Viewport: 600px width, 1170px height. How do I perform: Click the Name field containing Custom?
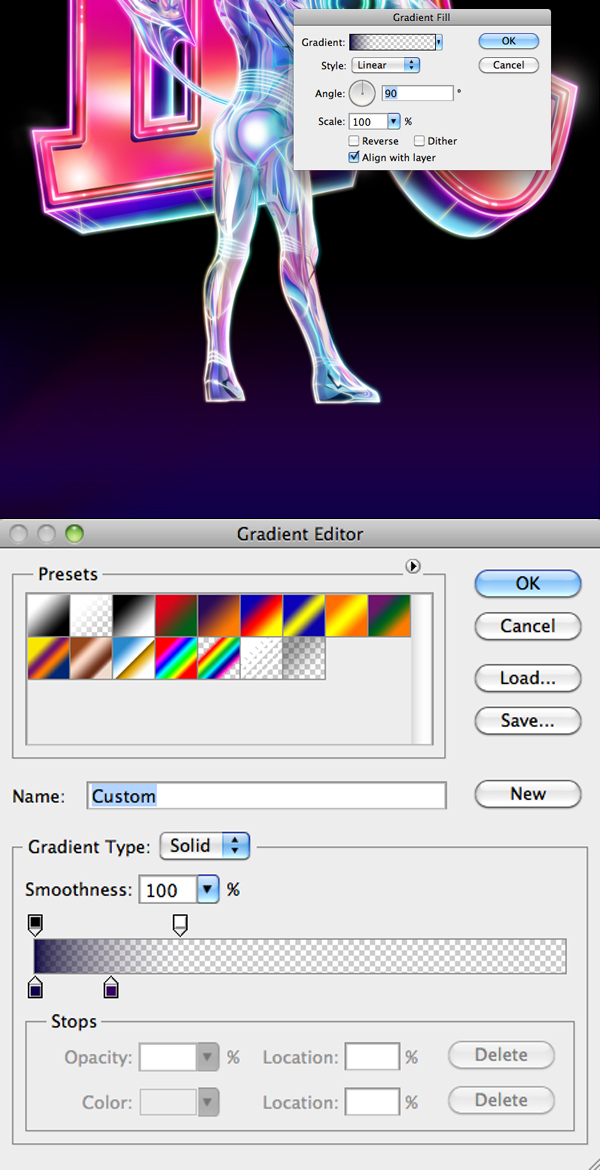pyautogui.click(x=266, y=796)
